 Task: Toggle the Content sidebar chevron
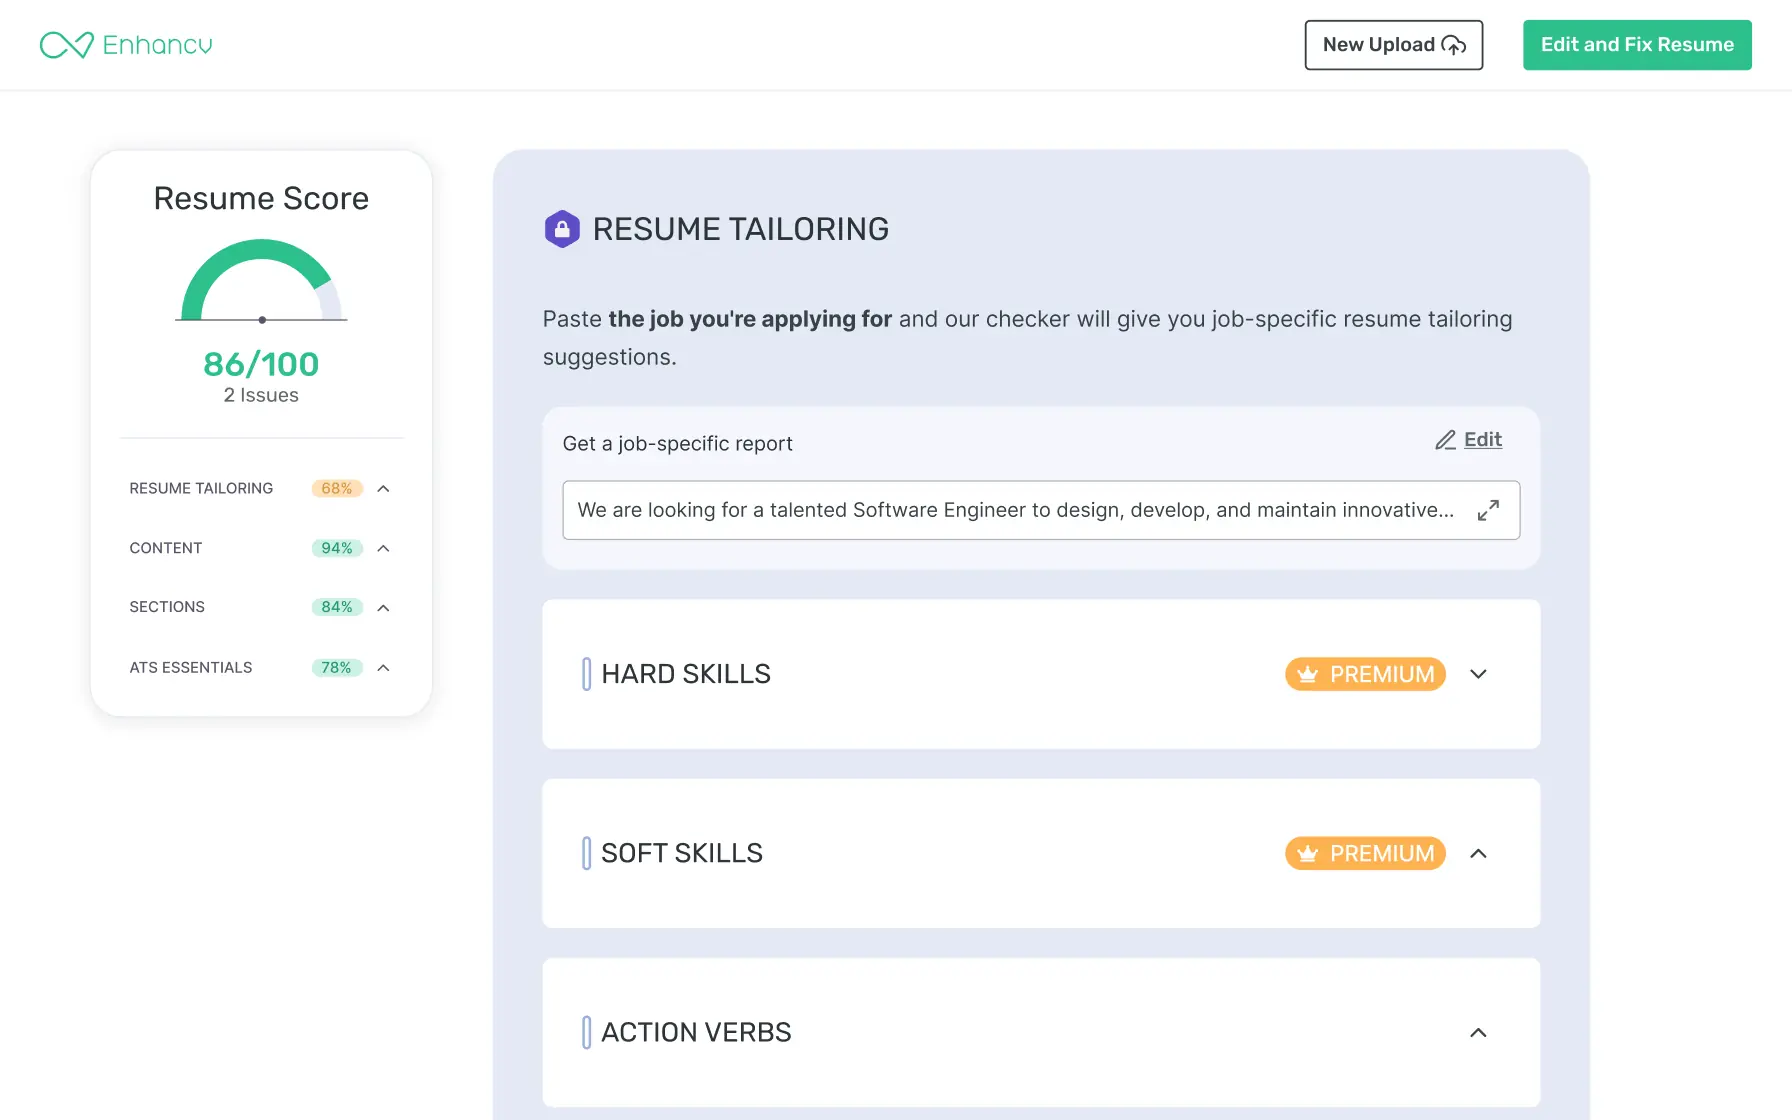(x=383, y=548)
